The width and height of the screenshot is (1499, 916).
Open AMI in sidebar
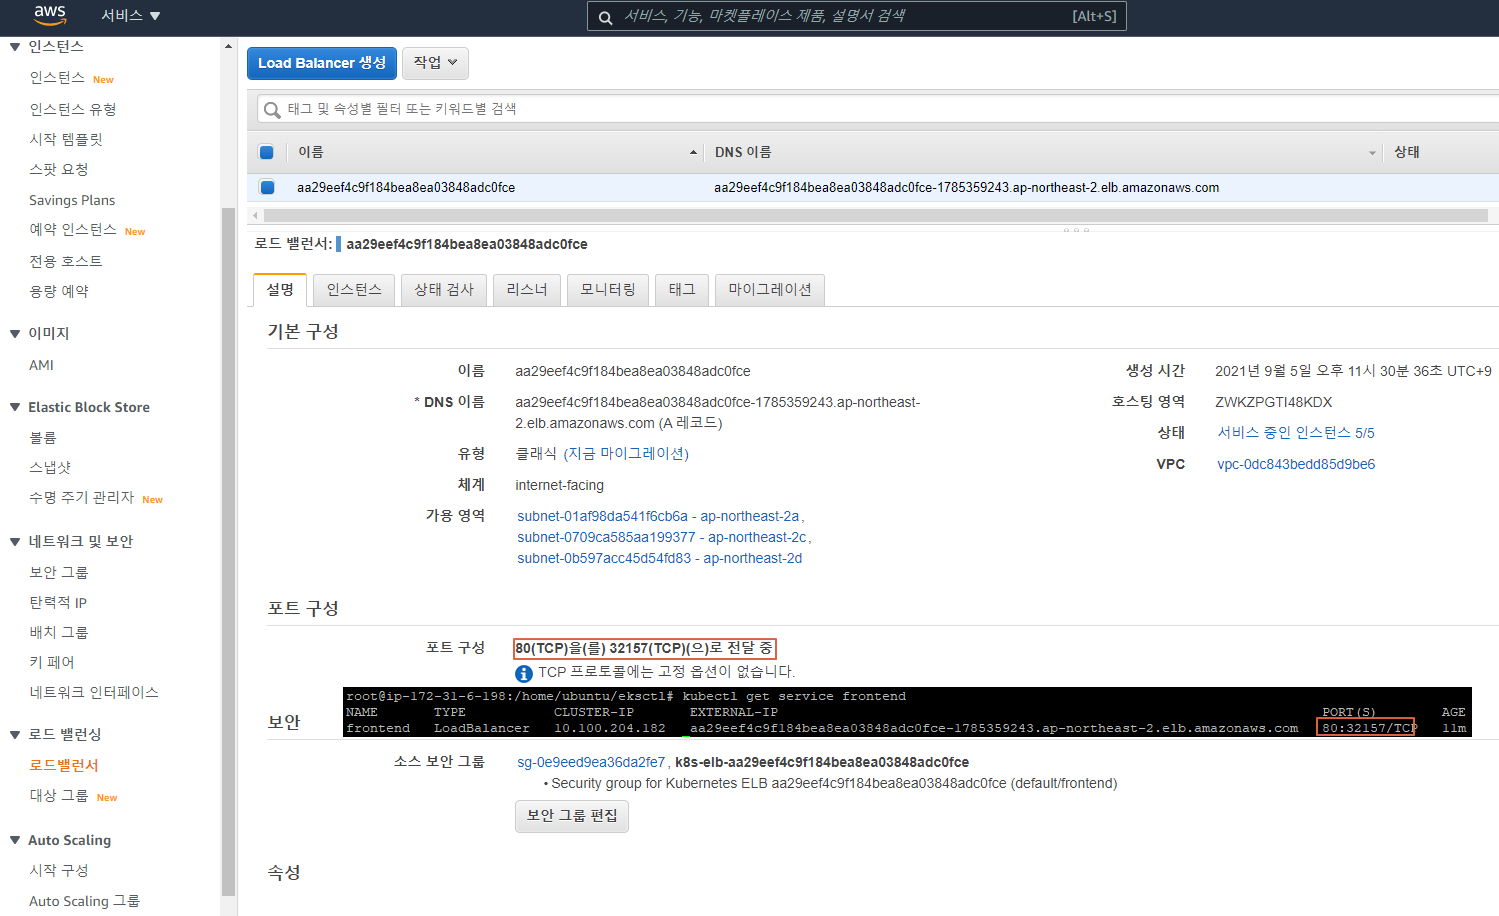(x=42, y=366)
